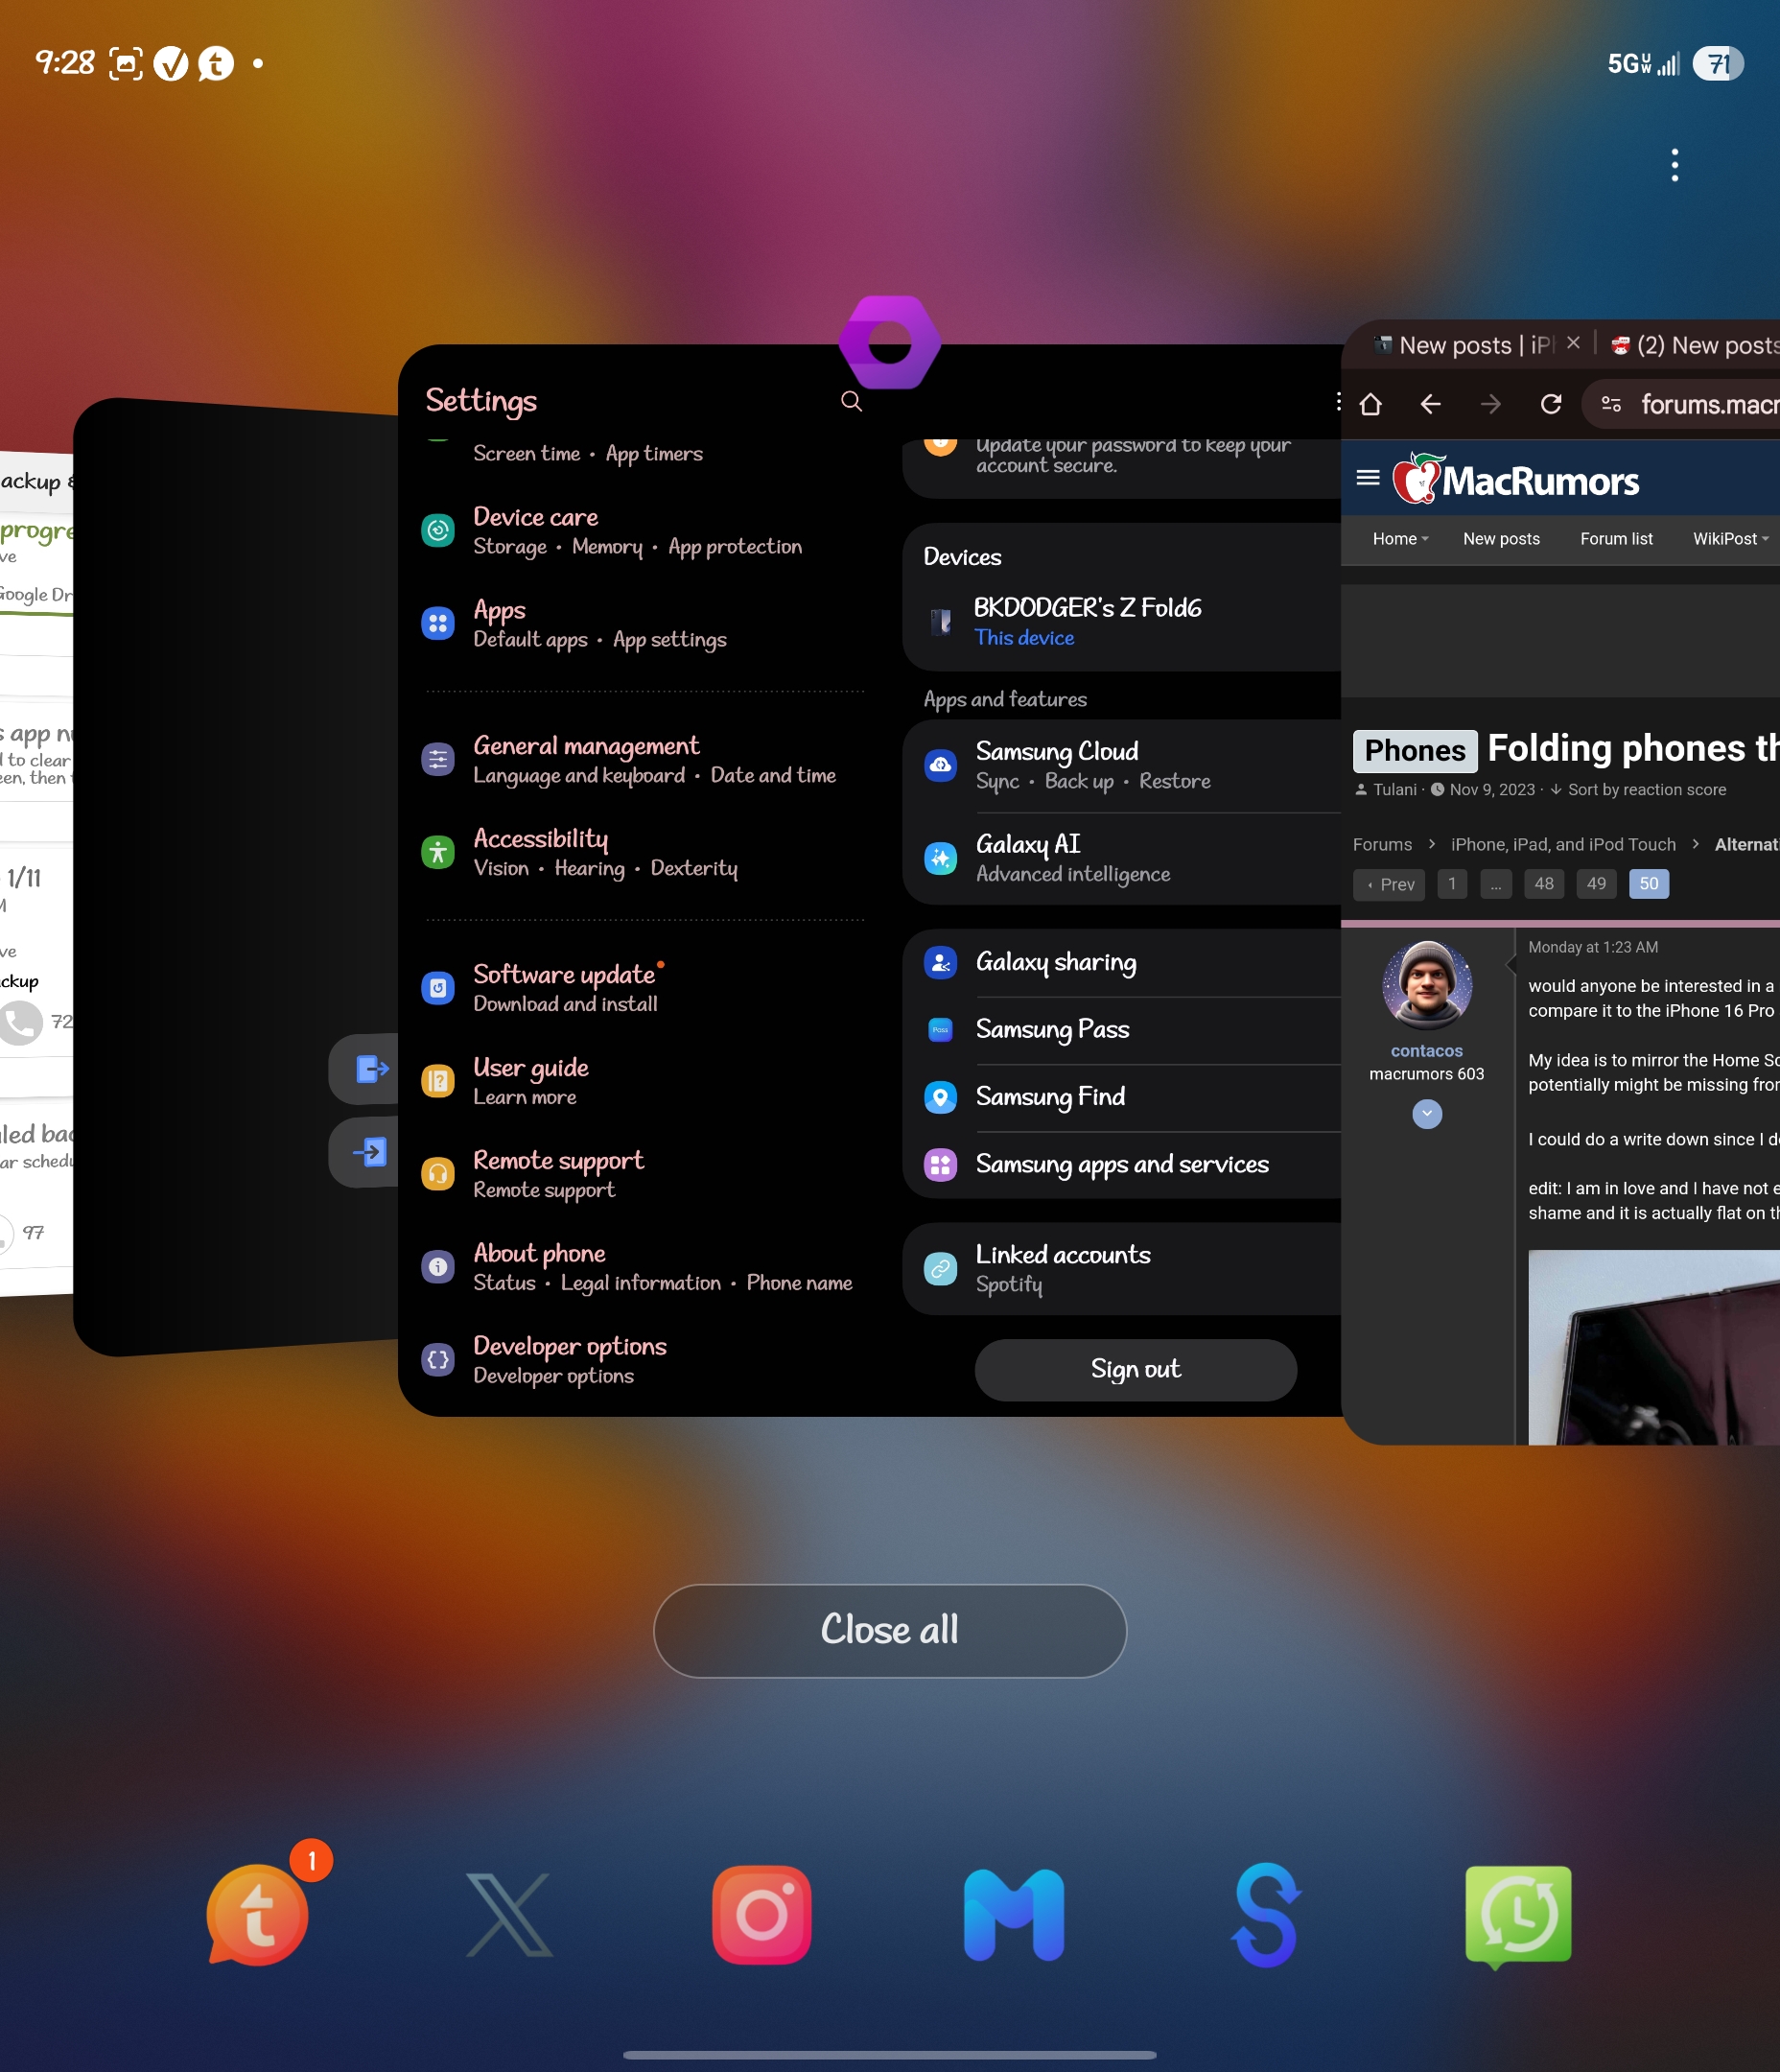Open the User guide icon
Viewport: 1780px width, 2072px height.
pos(438,1082)
